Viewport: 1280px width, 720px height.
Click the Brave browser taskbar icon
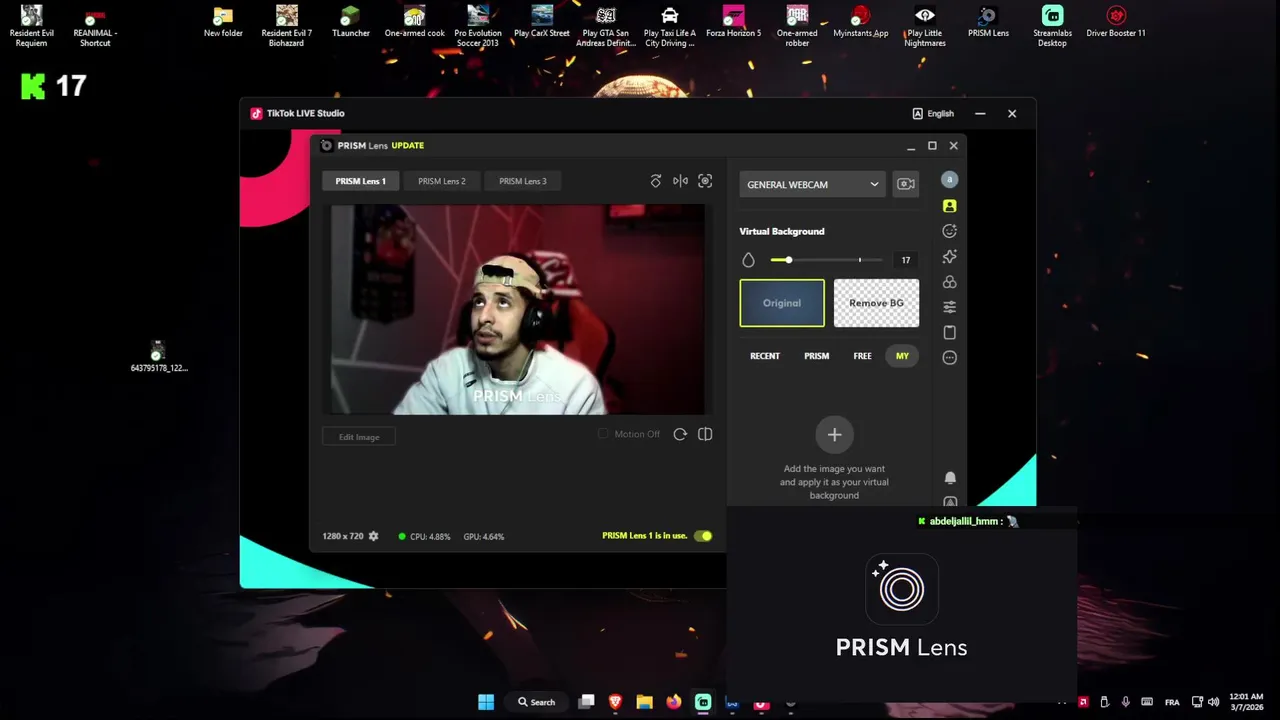[x=615, y=702]
